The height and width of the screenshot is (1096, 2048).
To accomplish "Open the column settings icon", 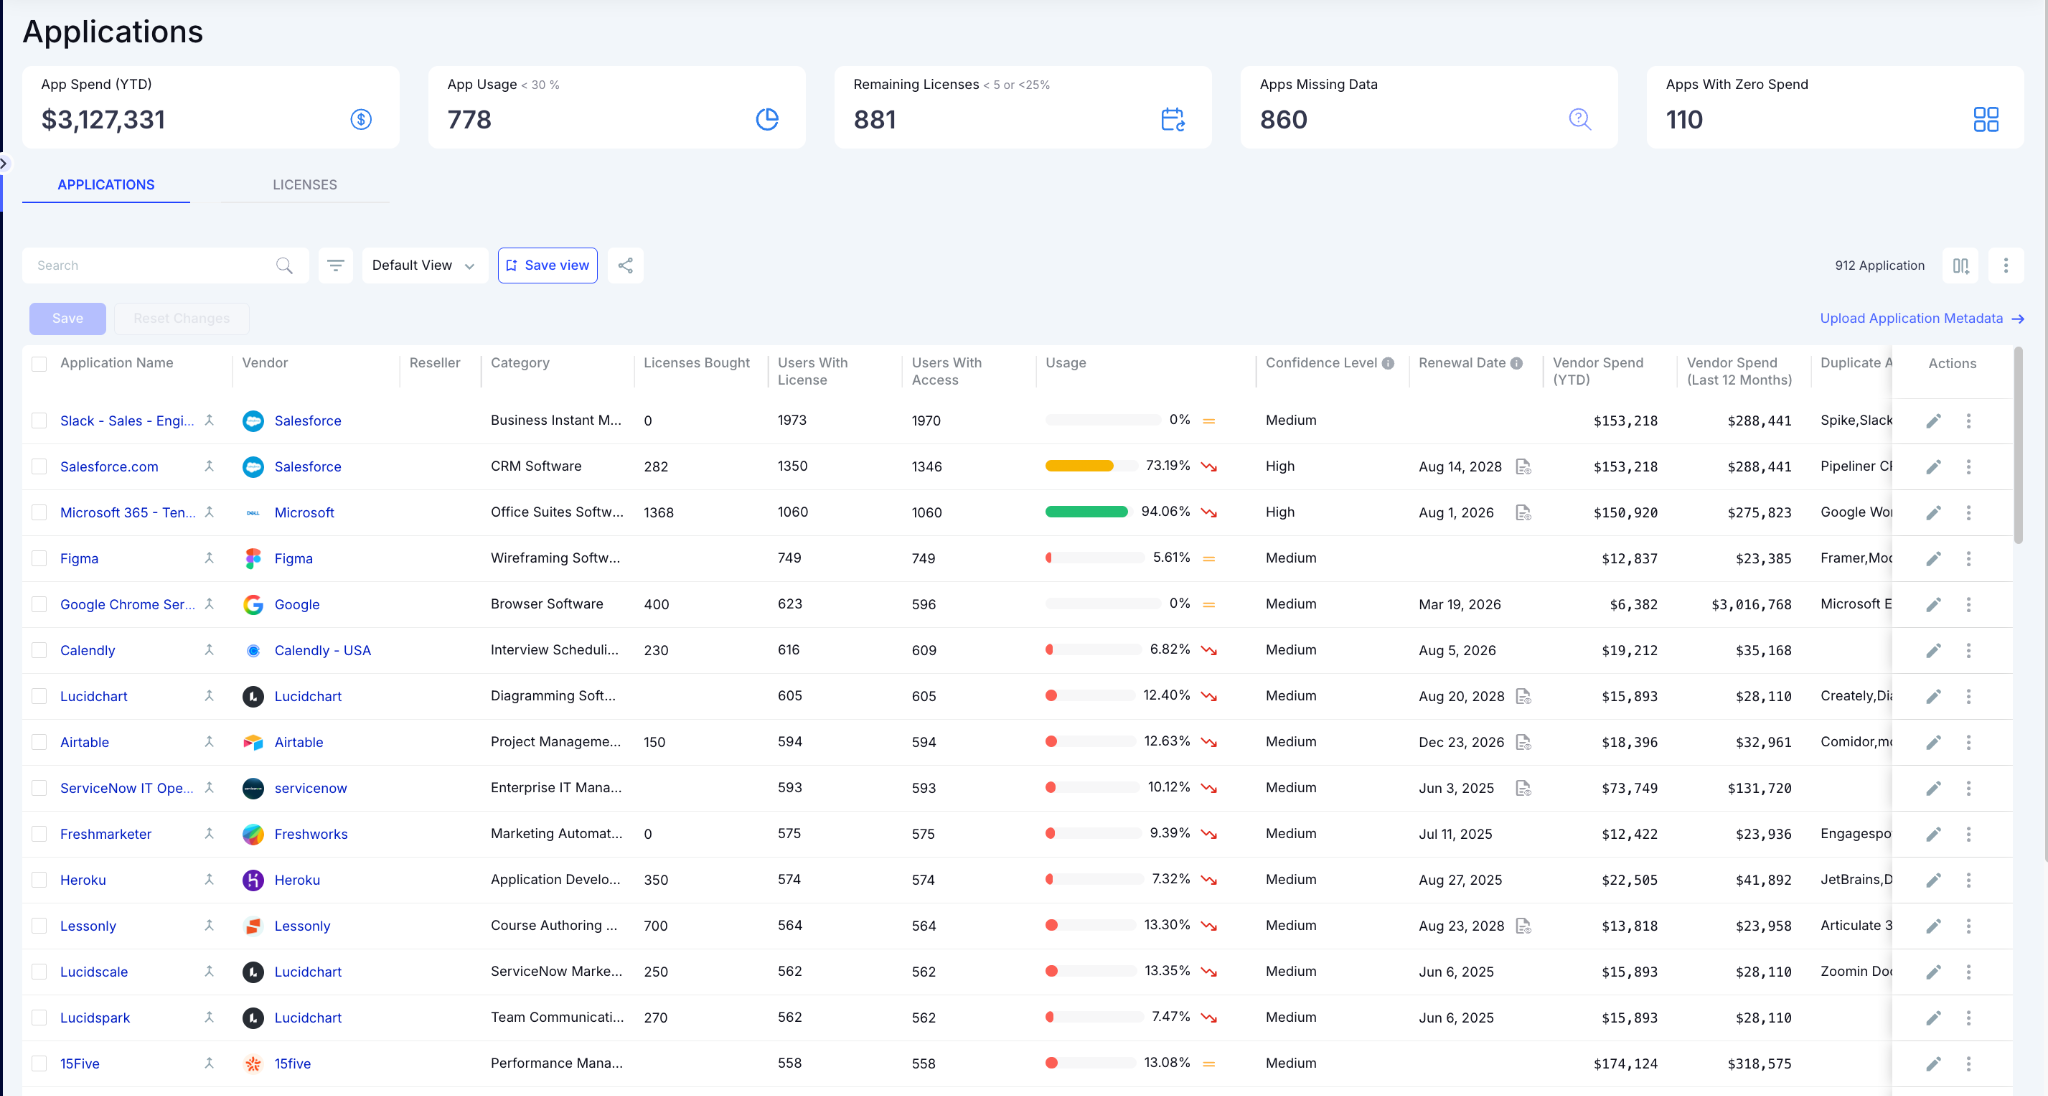I will [x=1961, y=266].
